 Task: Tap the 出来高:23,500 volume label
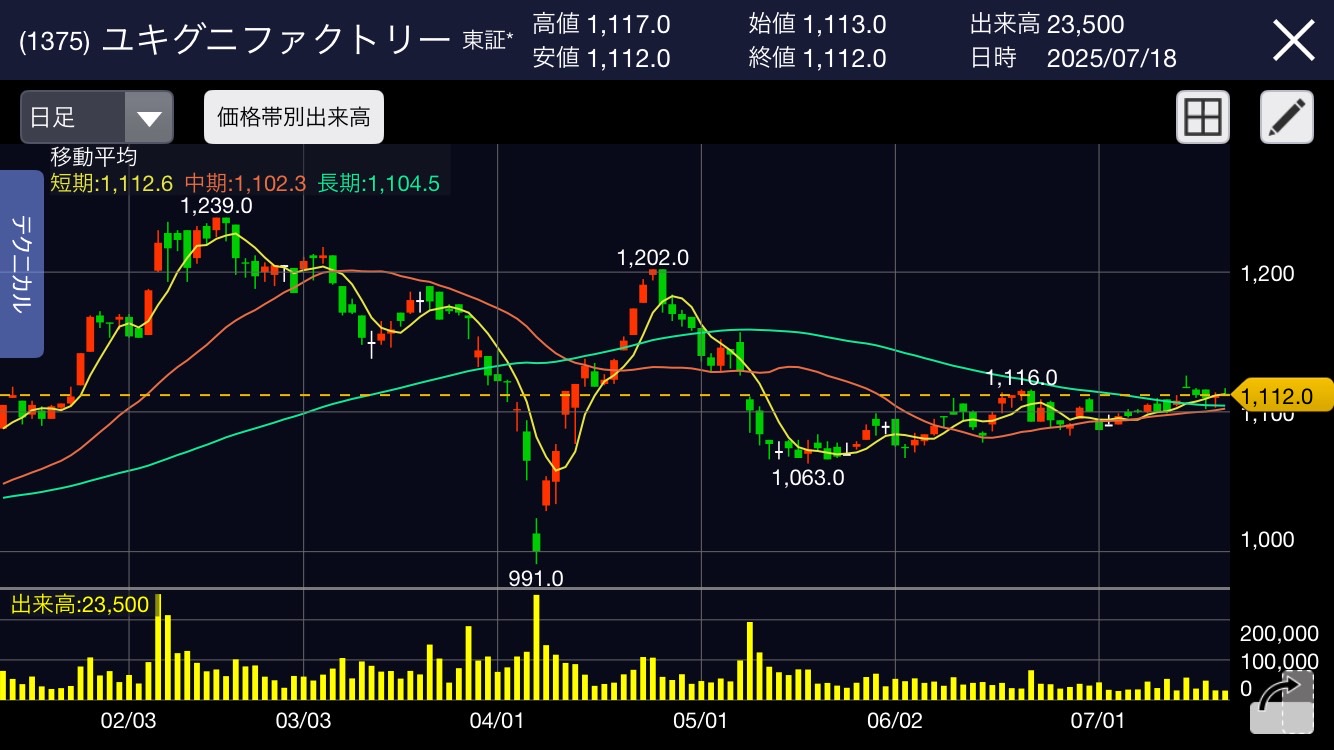[x=80, y=604]
